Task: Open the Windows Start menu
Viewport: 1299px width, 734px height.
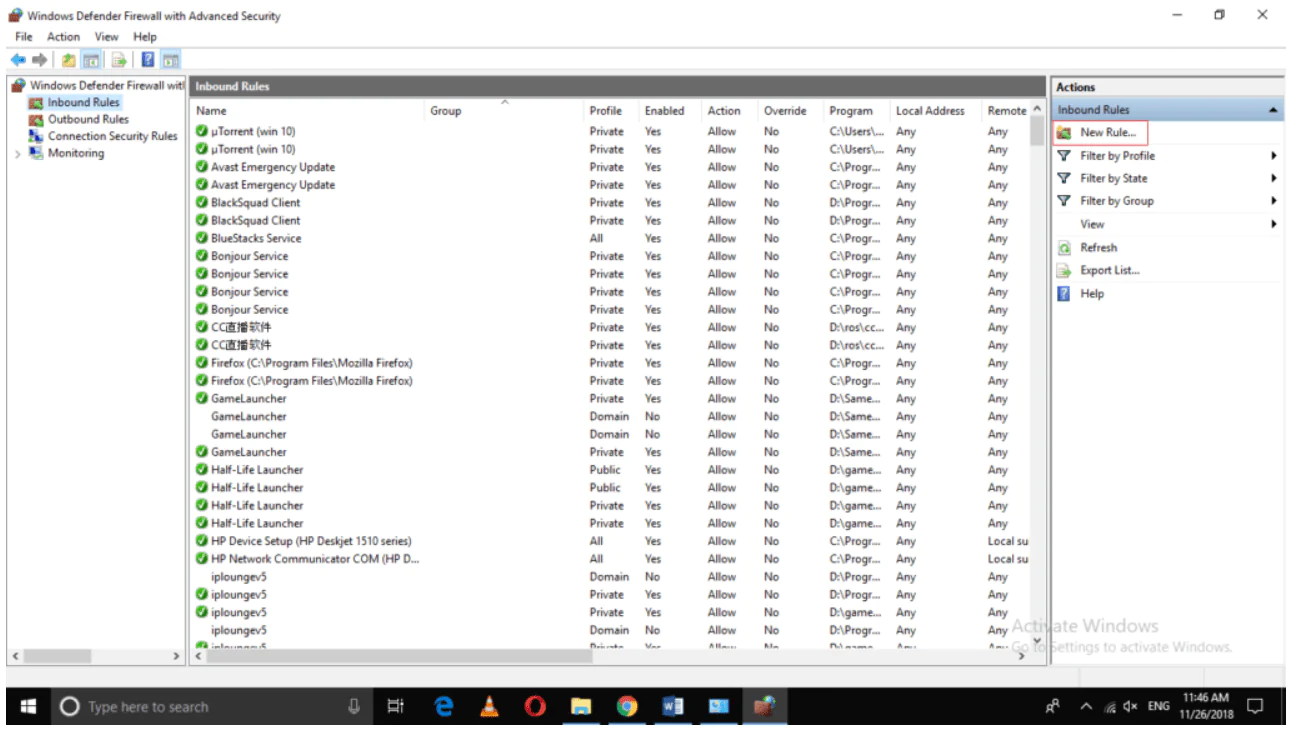Action: pos(28,707)
